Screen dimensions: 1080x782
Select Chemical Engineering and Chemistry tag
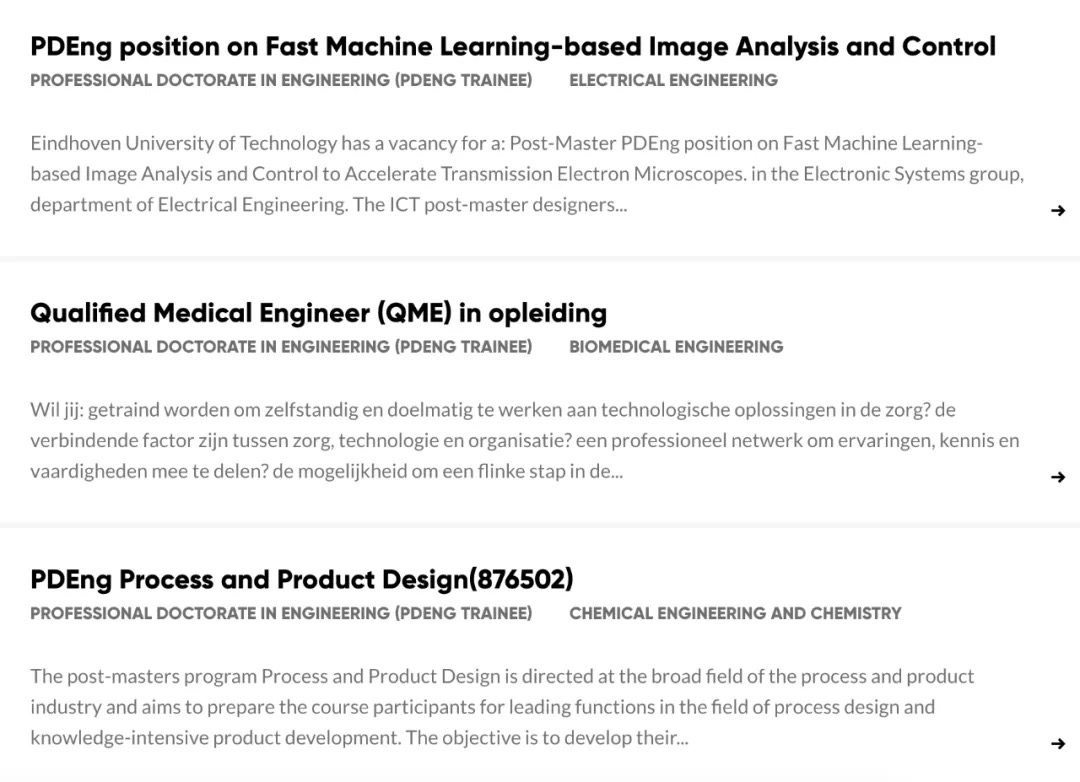[735, 613]
